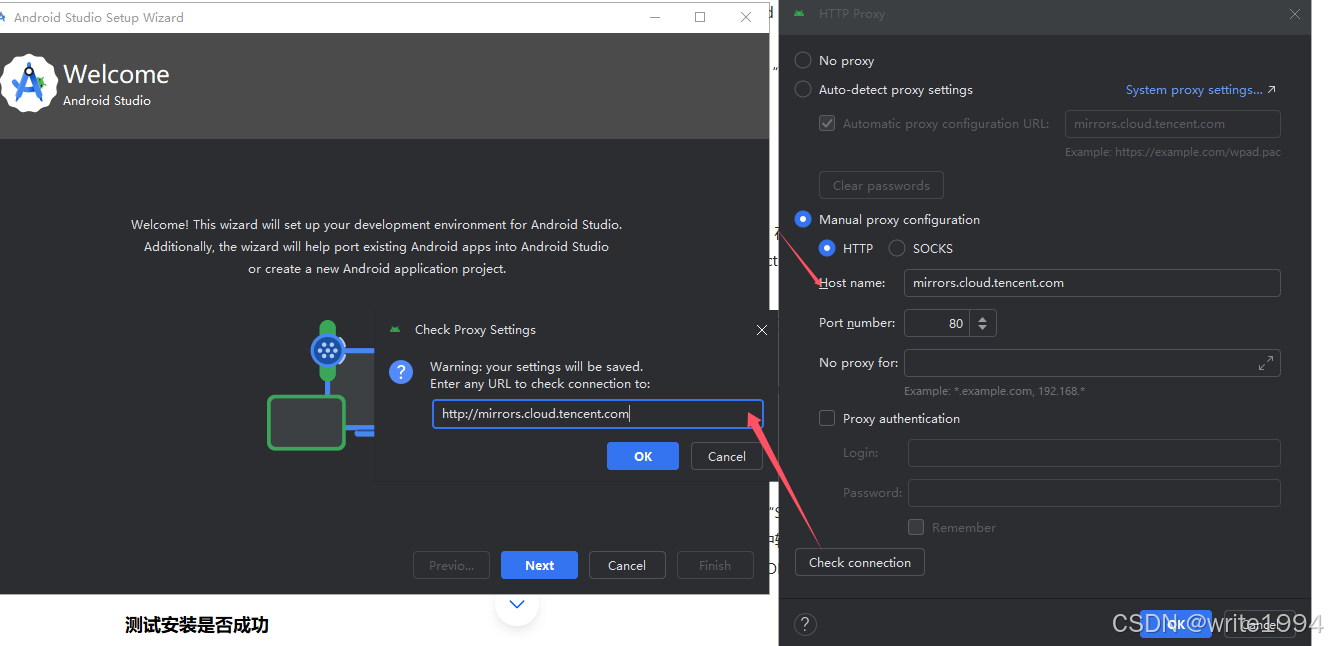This screenshot has width=1328, height=646.
Task: Click the Setup Wizard title bar icon
Action: click(3, 17)
